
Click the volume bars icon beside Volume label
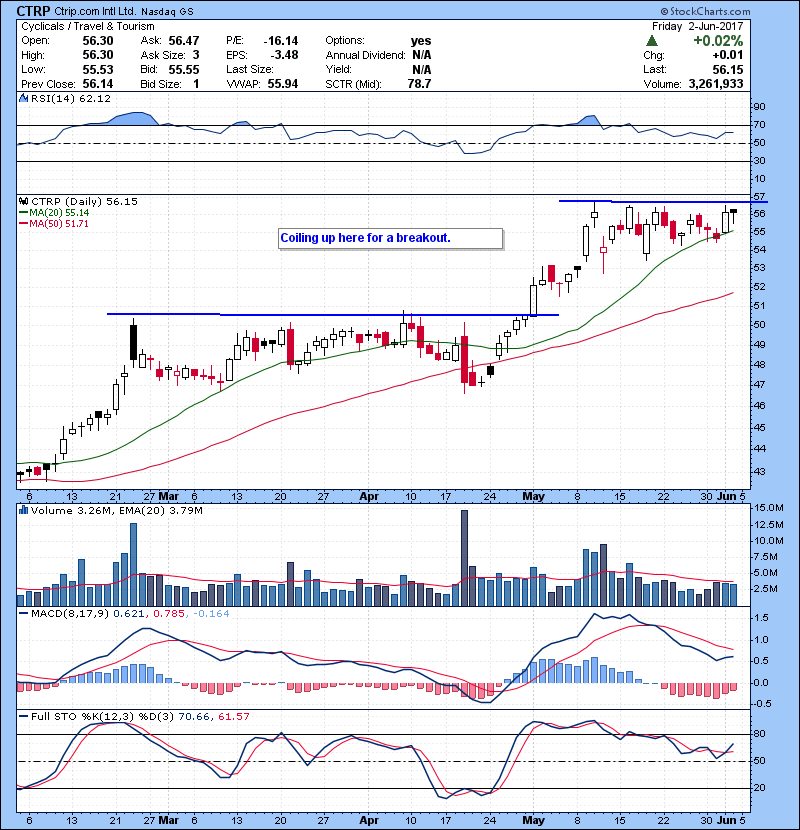click(x=23, y=511)
